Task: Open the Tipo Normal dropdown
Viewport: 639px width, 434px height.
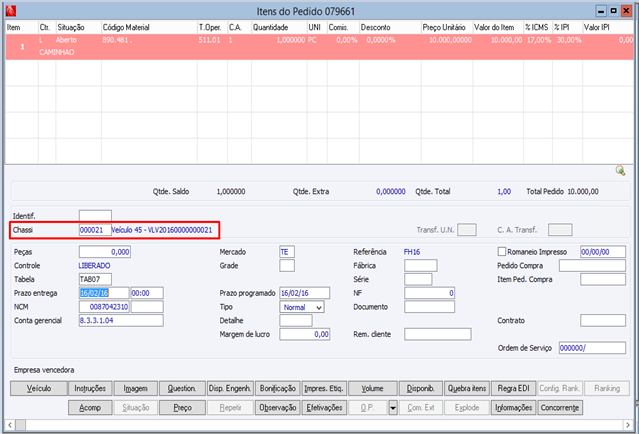Action: click(302, 307)
